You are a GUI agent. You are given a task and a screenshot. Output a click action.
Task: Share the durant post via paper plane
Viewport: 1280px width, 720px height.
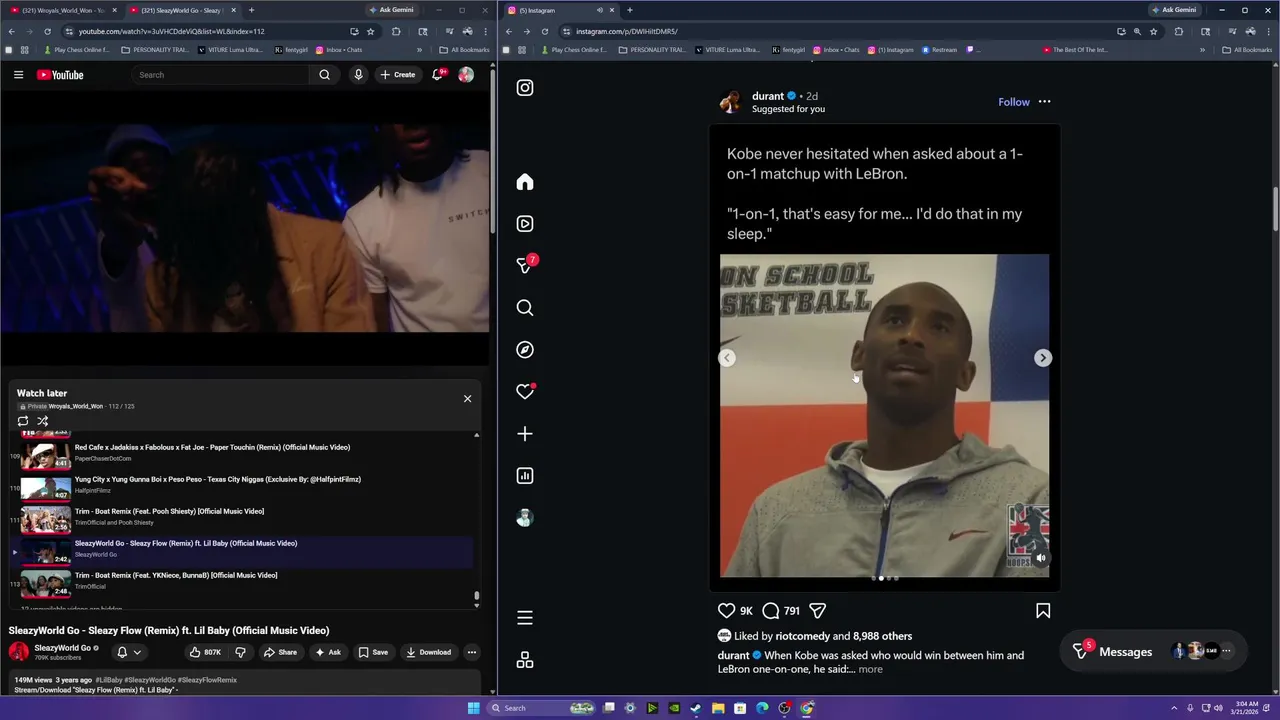point(817,611)
